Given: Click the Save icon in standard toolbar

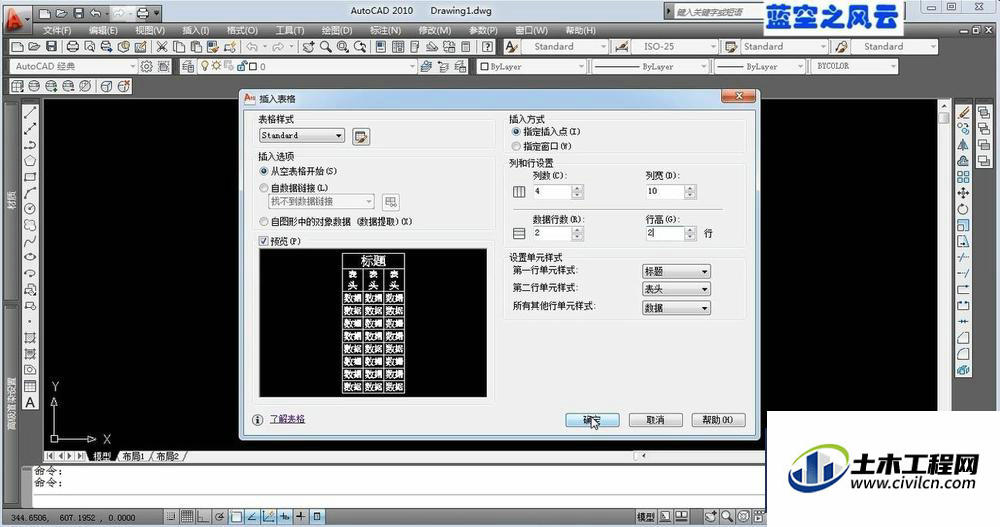Looking at the screenshot, I should click(x=51, y=47).
